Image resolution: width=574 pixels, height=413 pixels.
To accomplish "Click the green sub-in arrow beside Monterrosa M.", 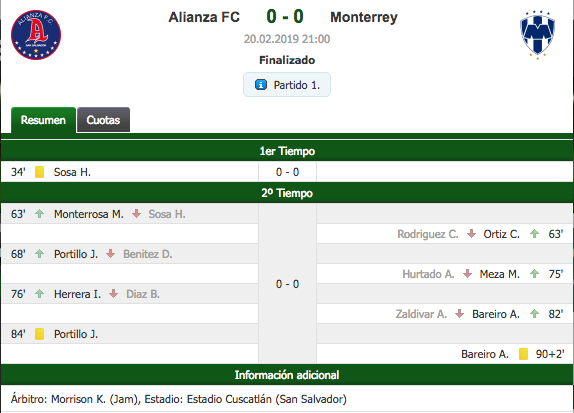I will [x=40, y=213].
